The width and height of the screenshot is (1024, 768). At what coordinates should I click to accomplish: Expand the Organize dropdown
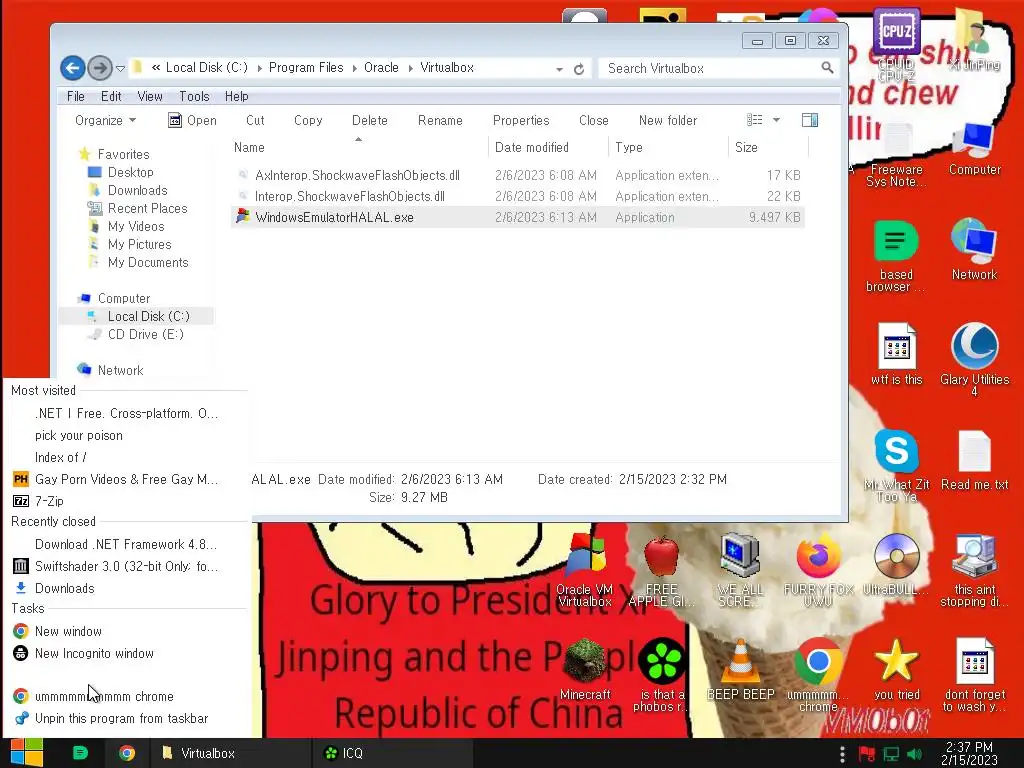tap(105, 120)
